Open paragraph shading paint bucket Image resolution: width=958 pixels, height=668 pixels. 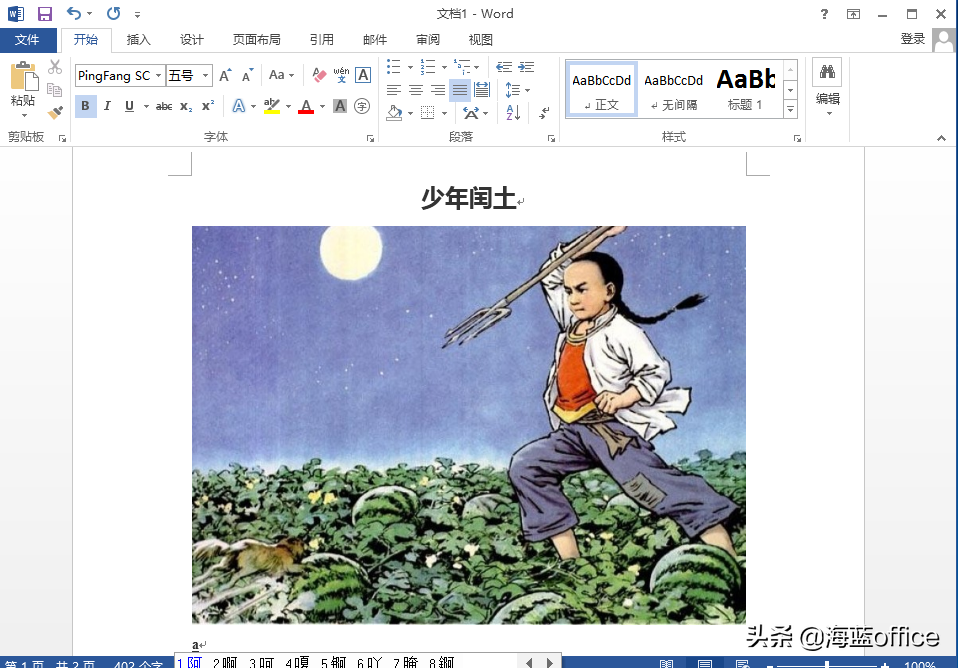tap(394, 112)
